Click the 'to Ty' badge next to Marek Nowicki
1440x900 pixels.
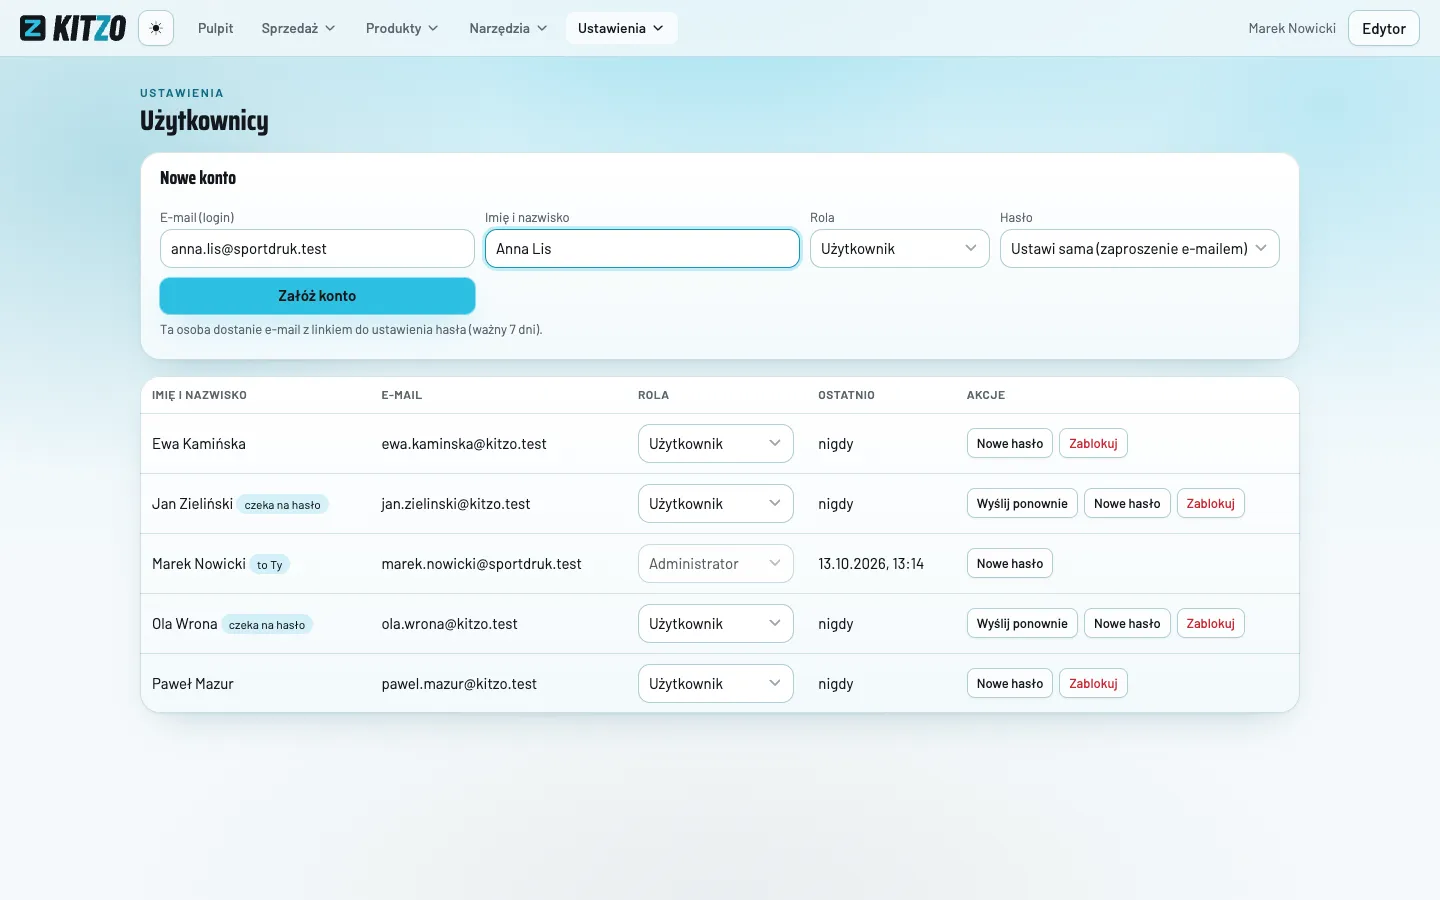(x=270, y=565)
